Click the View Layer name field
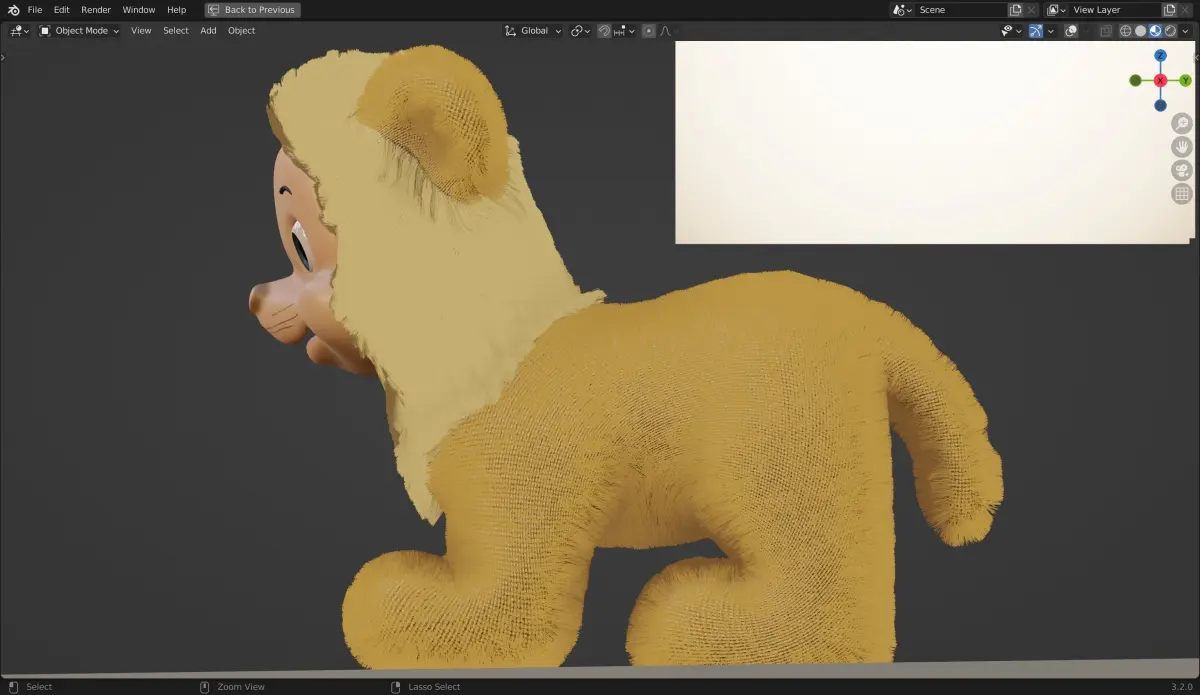The width and height of the screenshot is (1200, 695). pyautogui.click(x=1114, y=10)
